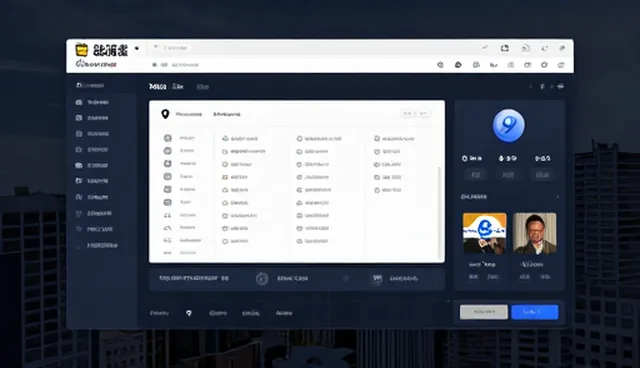Open the dropdown dot next to logo text
This screenshot has width=640, height=368.
click(x=137, y=49)
